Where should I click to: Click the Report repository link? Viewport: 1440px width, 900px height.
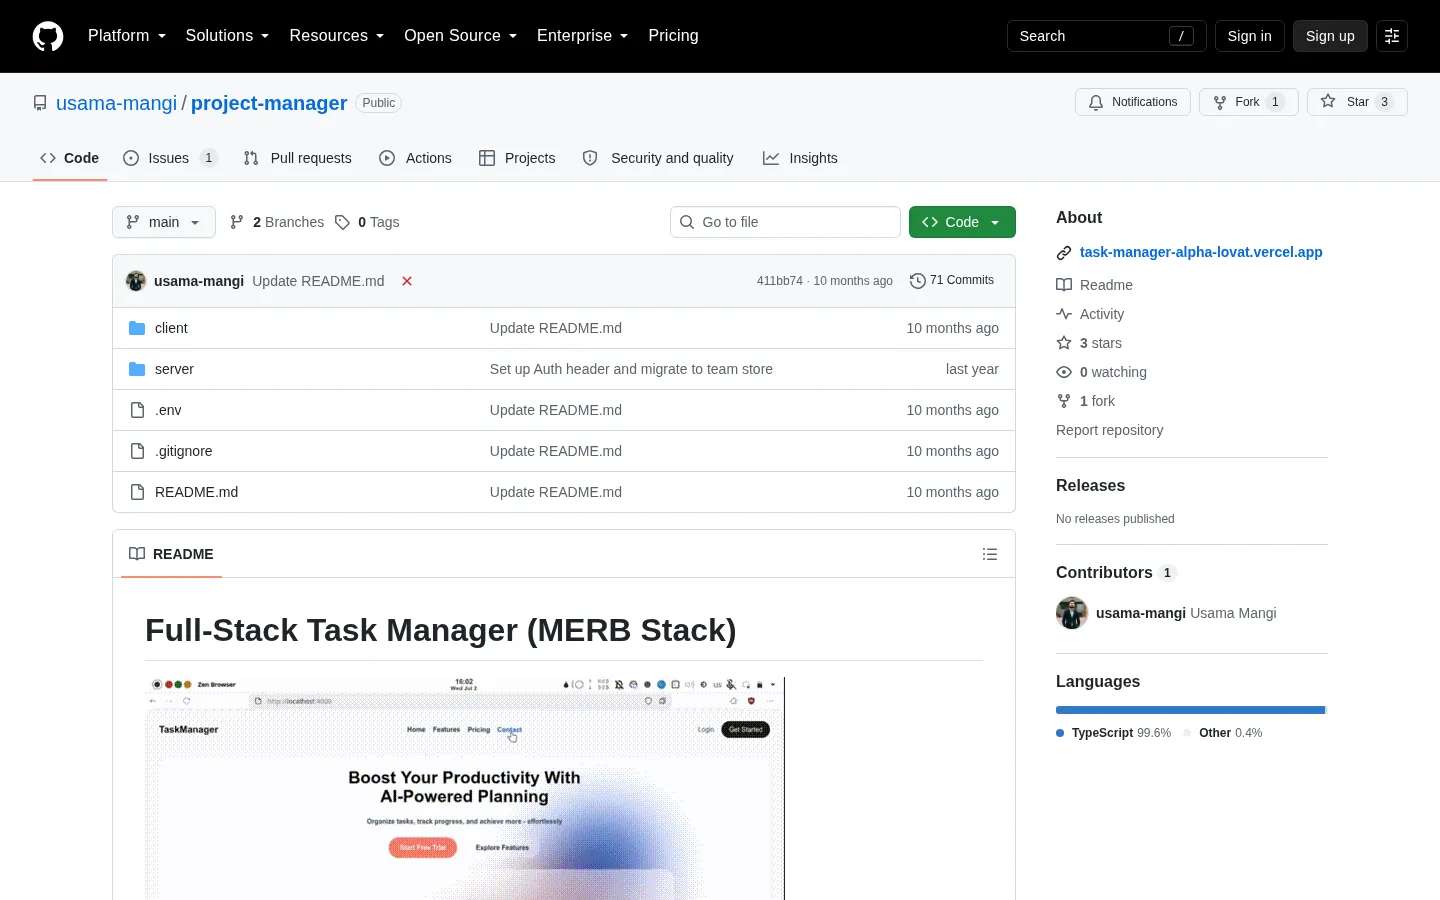1109,430
